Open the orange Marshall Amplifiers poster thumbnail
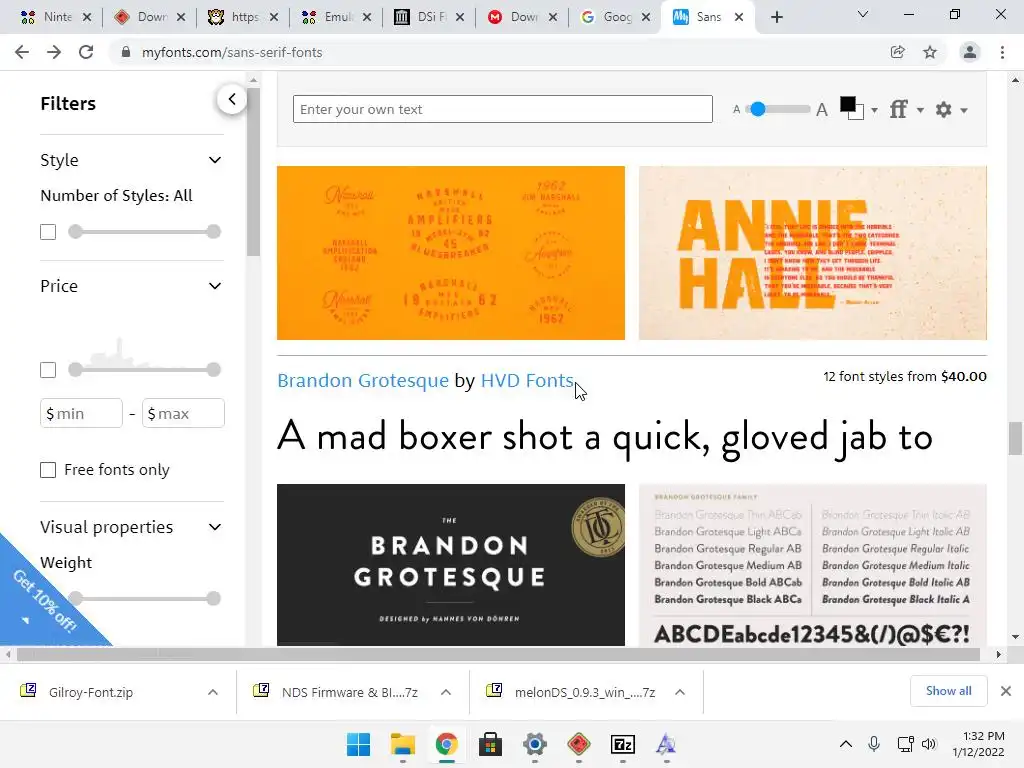This screenshot has width=1024, height=768. (x=451, y=253)
